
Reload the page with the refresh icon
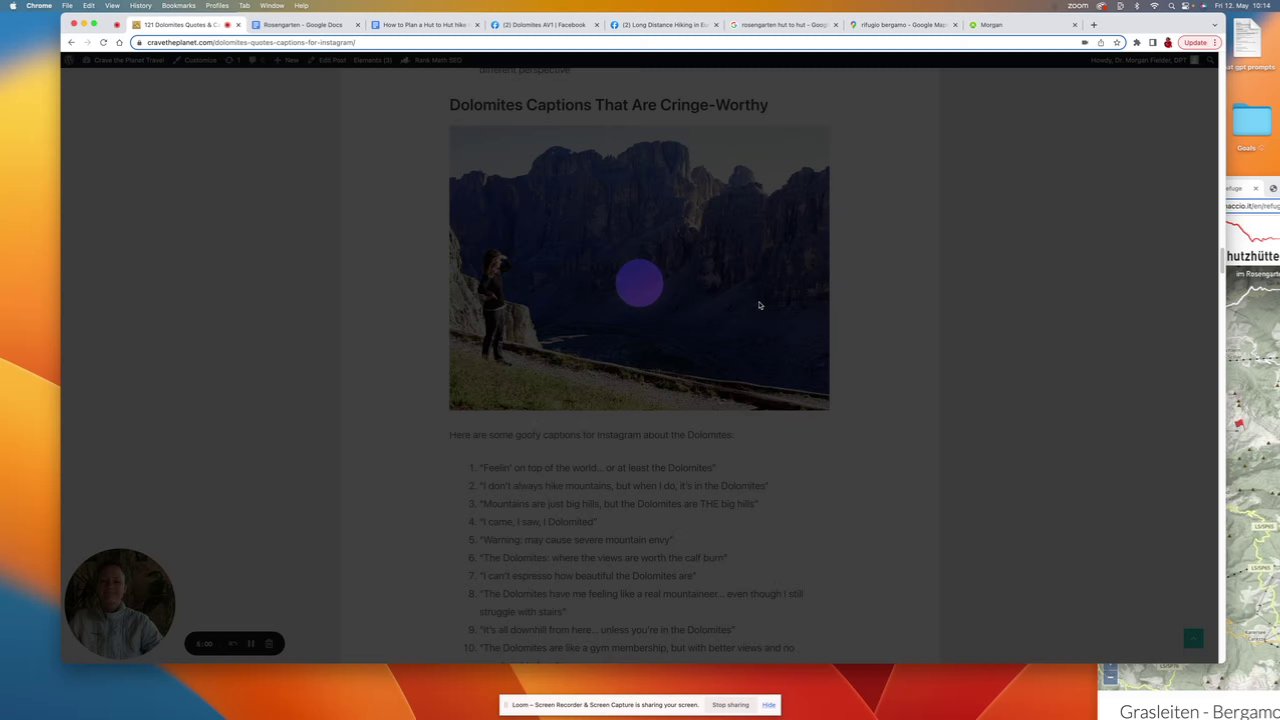103,42
